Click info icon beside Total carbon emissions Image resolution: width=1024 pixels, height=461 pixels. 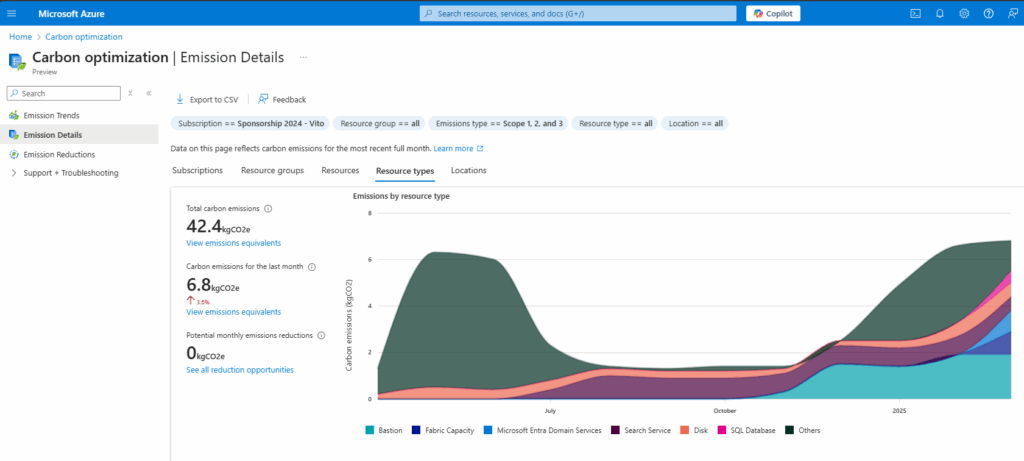[268, 209]
